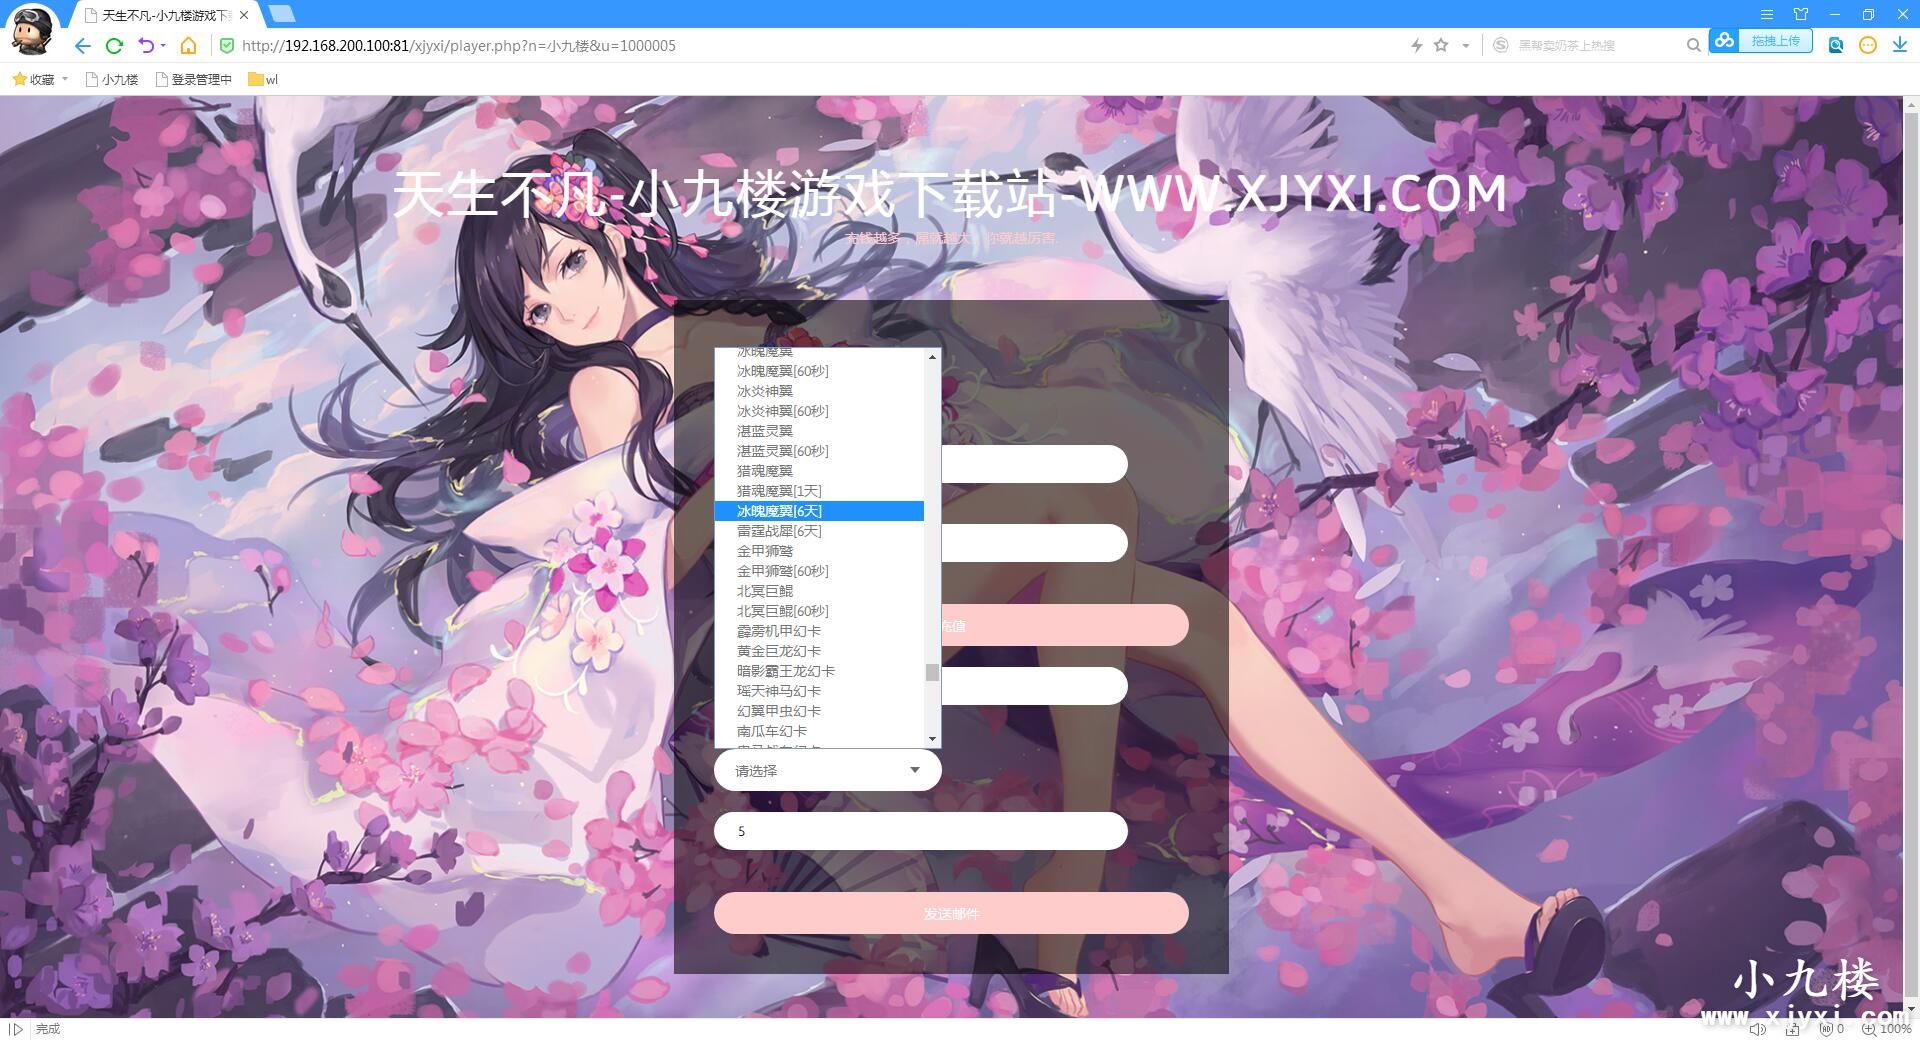Toggle the AD blocker shield in status bar

[1829, 1029]
